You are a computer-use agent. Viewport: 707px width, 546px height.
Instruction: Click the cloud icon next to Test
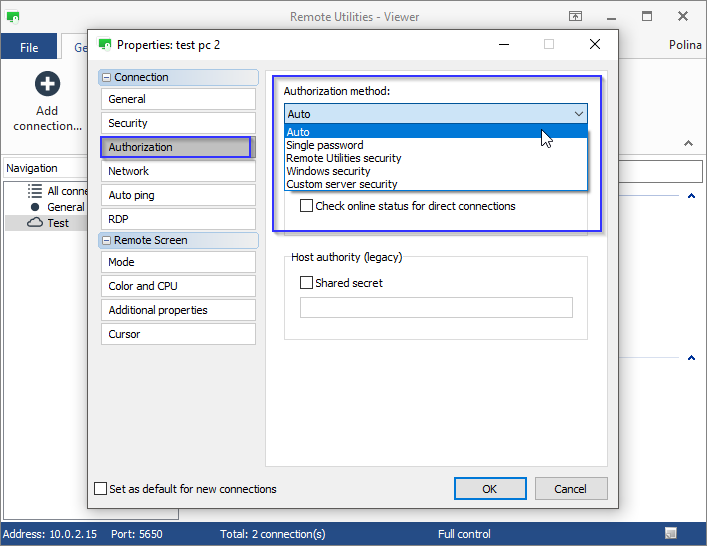tap(35, 223)
